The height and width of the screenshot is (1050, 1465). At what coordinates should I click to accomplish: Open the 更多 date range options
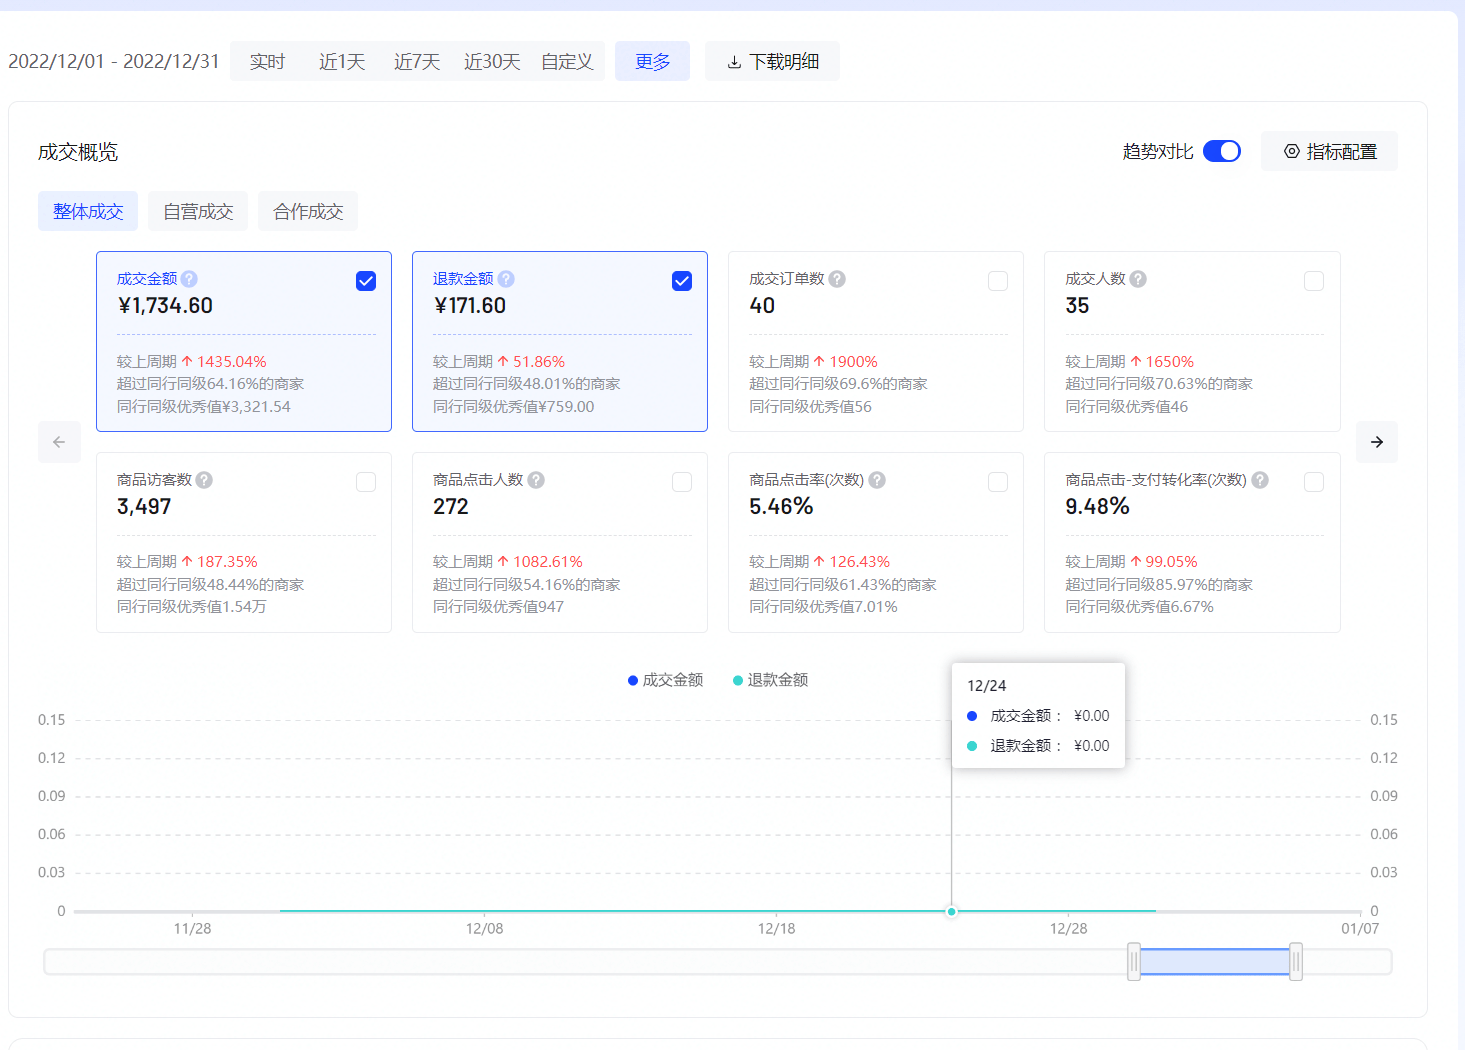point(652,62)
